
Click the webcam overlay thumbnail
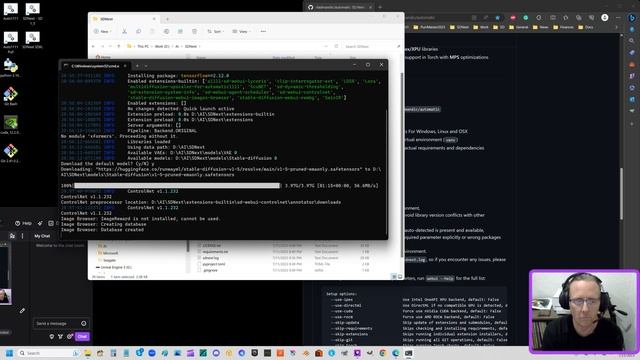(584, 311)
